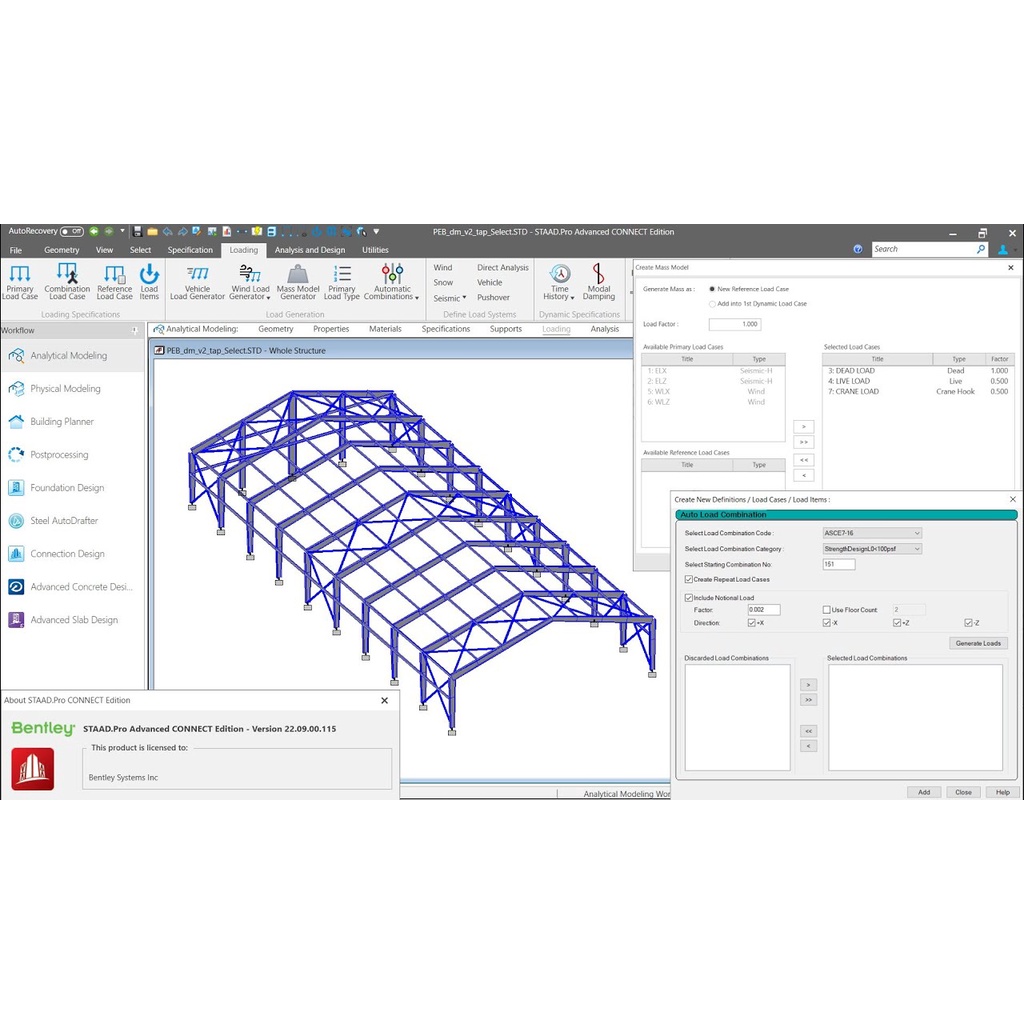The height and width of the screenshot is (1024, 1024).
Task: Open Analytical Modeling workflow
Action: click(x=69, y=355)
